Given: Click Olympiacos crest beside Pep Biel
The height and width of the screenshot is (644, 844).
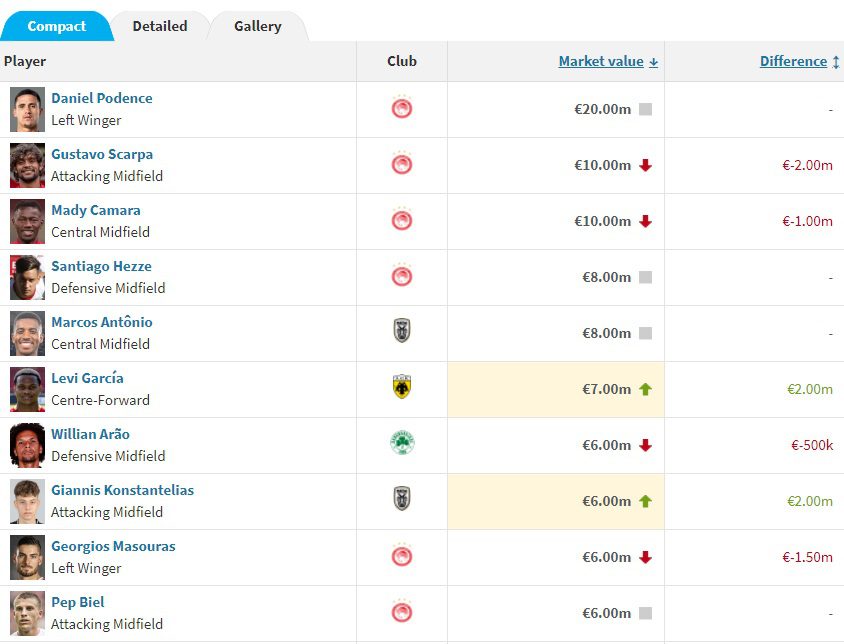Looking at the screenshot, I should click(x=402, y=612).
